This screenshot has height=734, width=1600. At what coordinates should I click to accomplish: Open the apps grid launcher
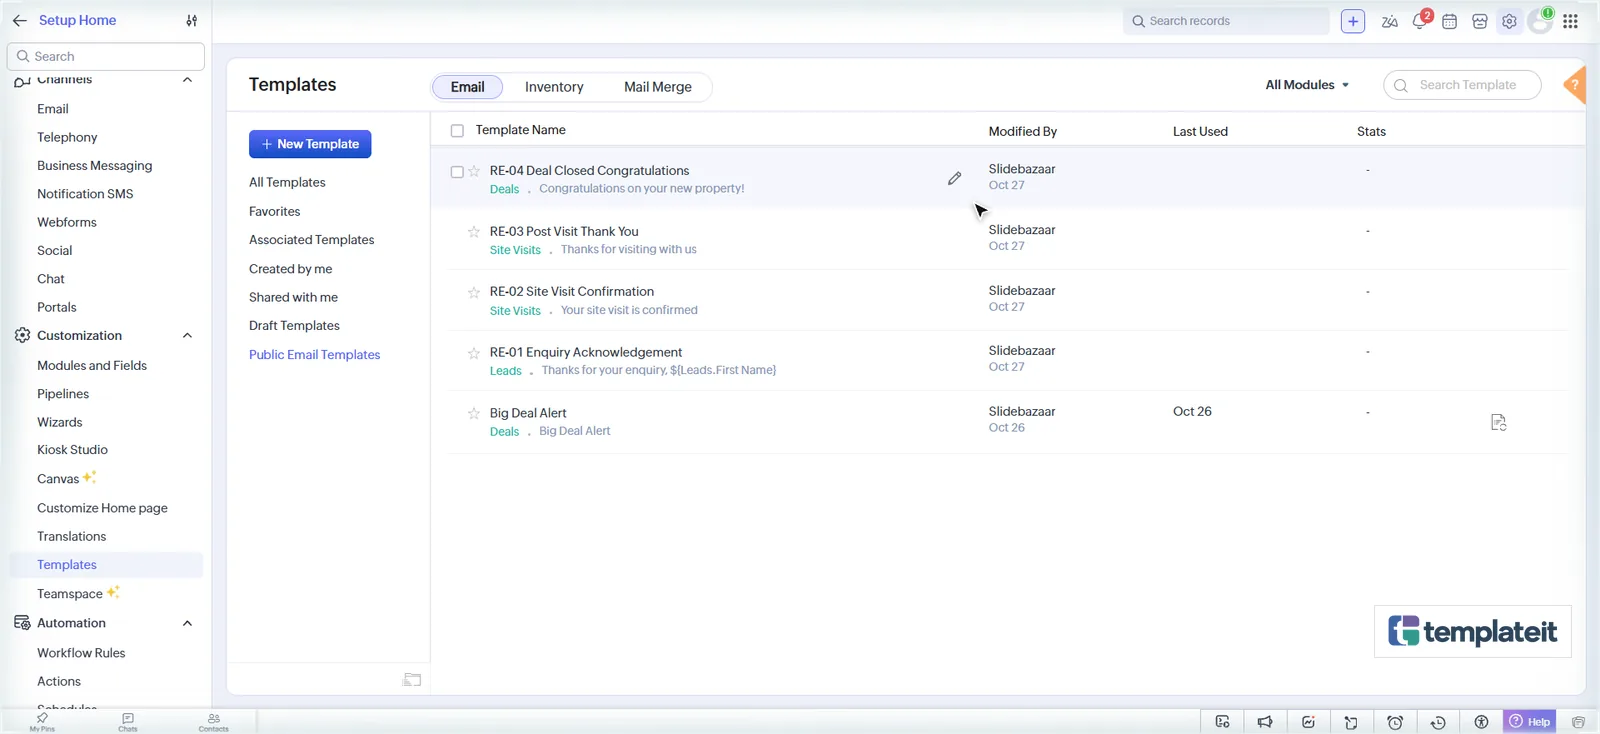click(1570, 21)
